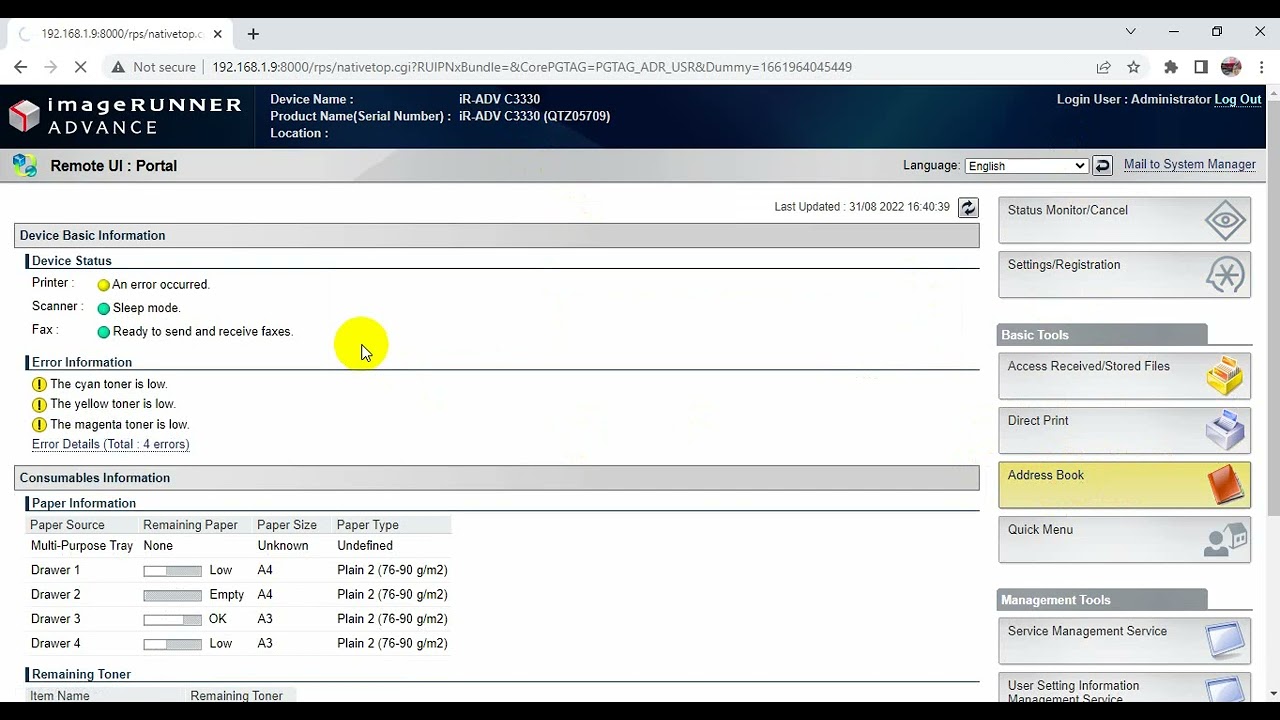Image resolution: width=1280 pixels, height=720 pixels.
Task: Open a new browser tab
Action: tap(253, 34)
